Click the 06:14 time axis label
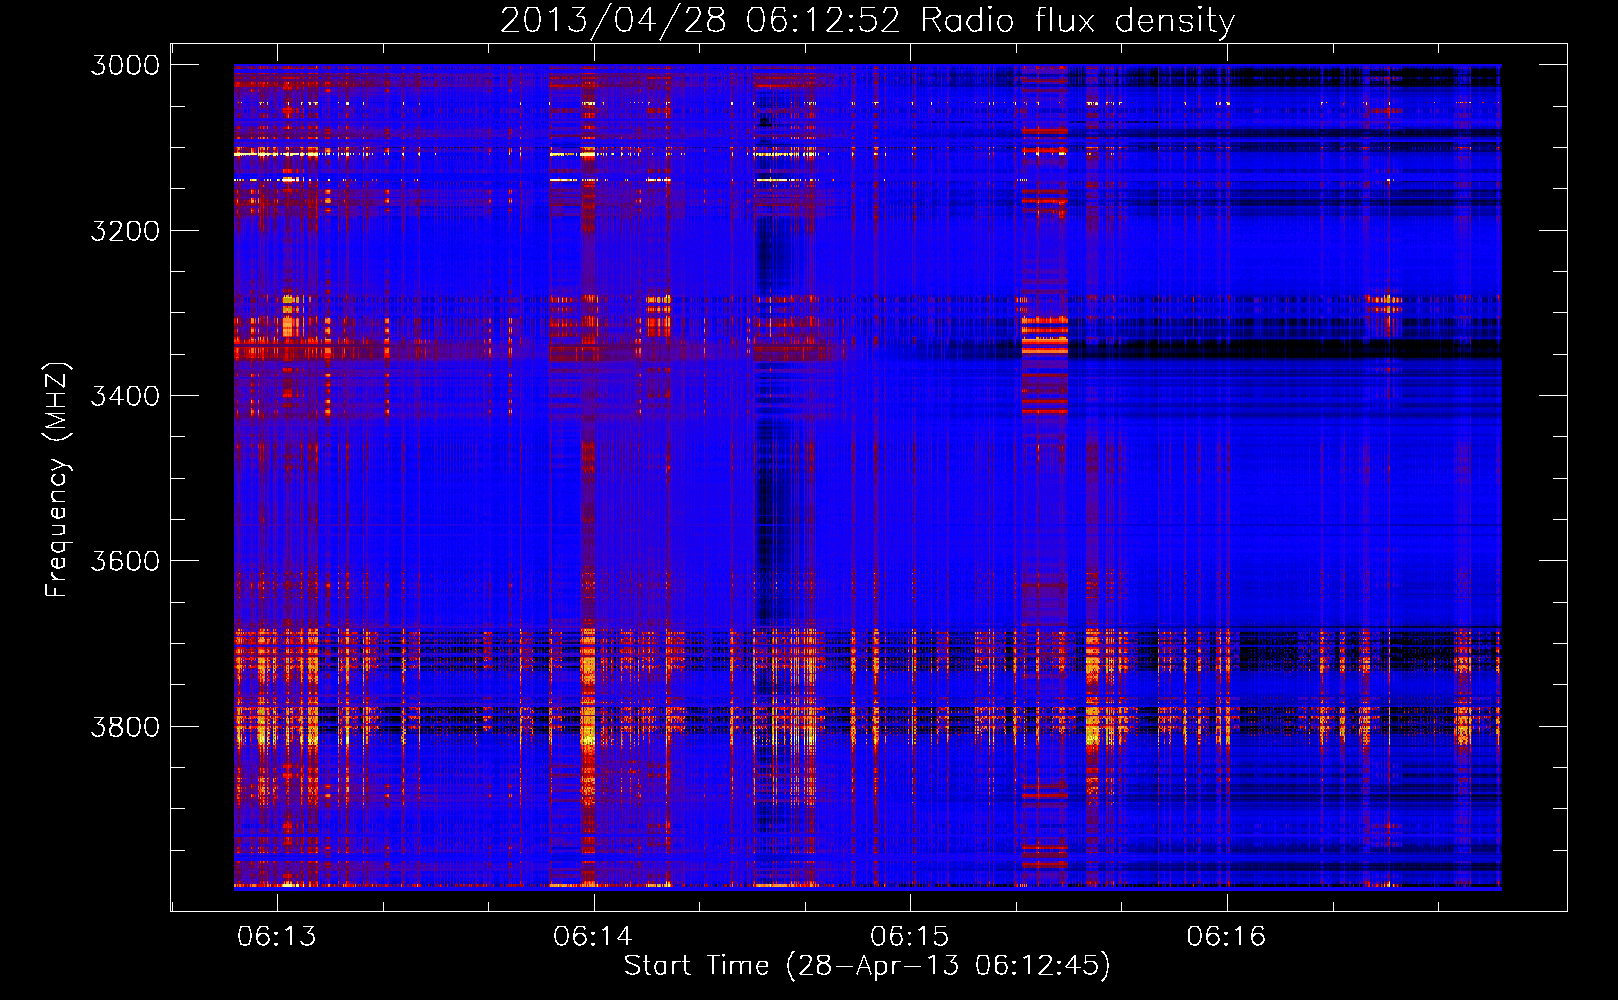1618x1000 pixels. (x=593, y=936)
